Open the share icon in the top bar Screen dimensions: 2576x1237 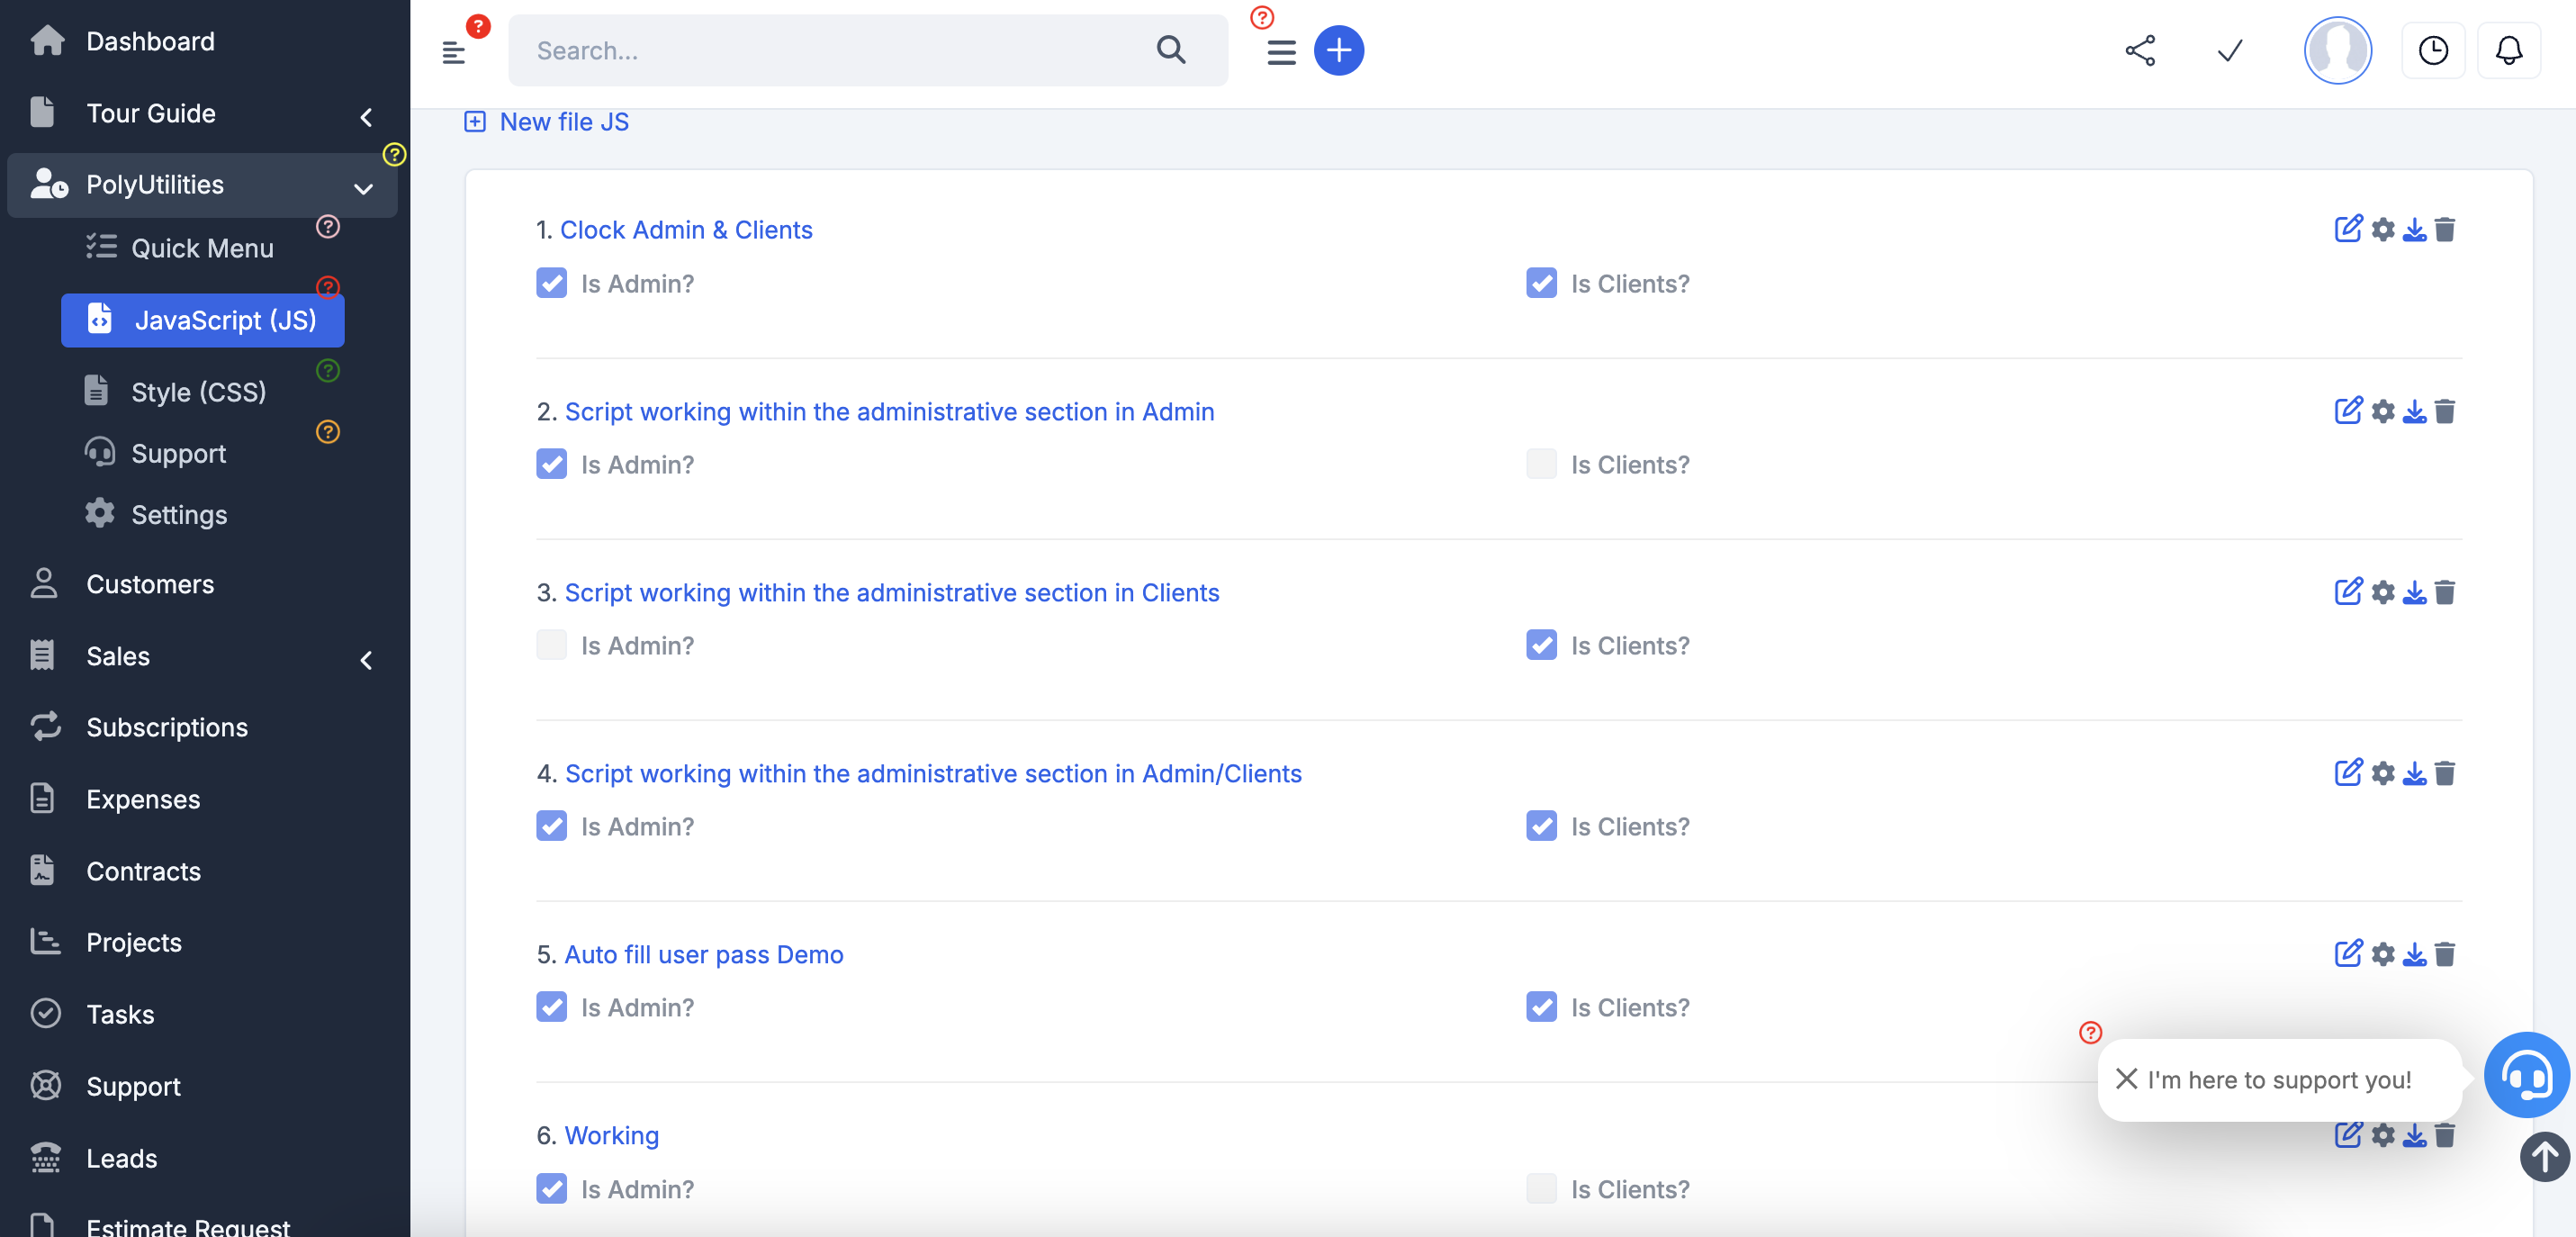2141,50
